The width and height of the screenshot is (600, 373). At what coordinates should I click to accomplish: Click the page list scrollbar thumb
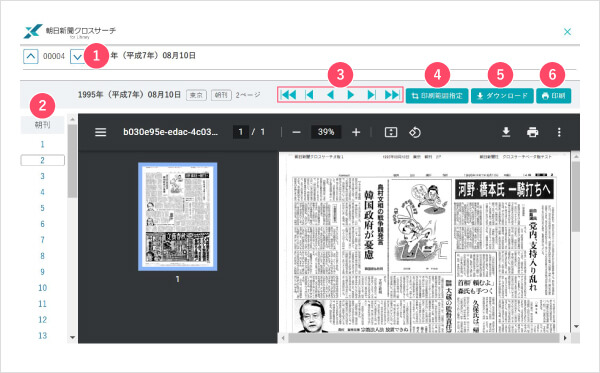tap(72, 161)
